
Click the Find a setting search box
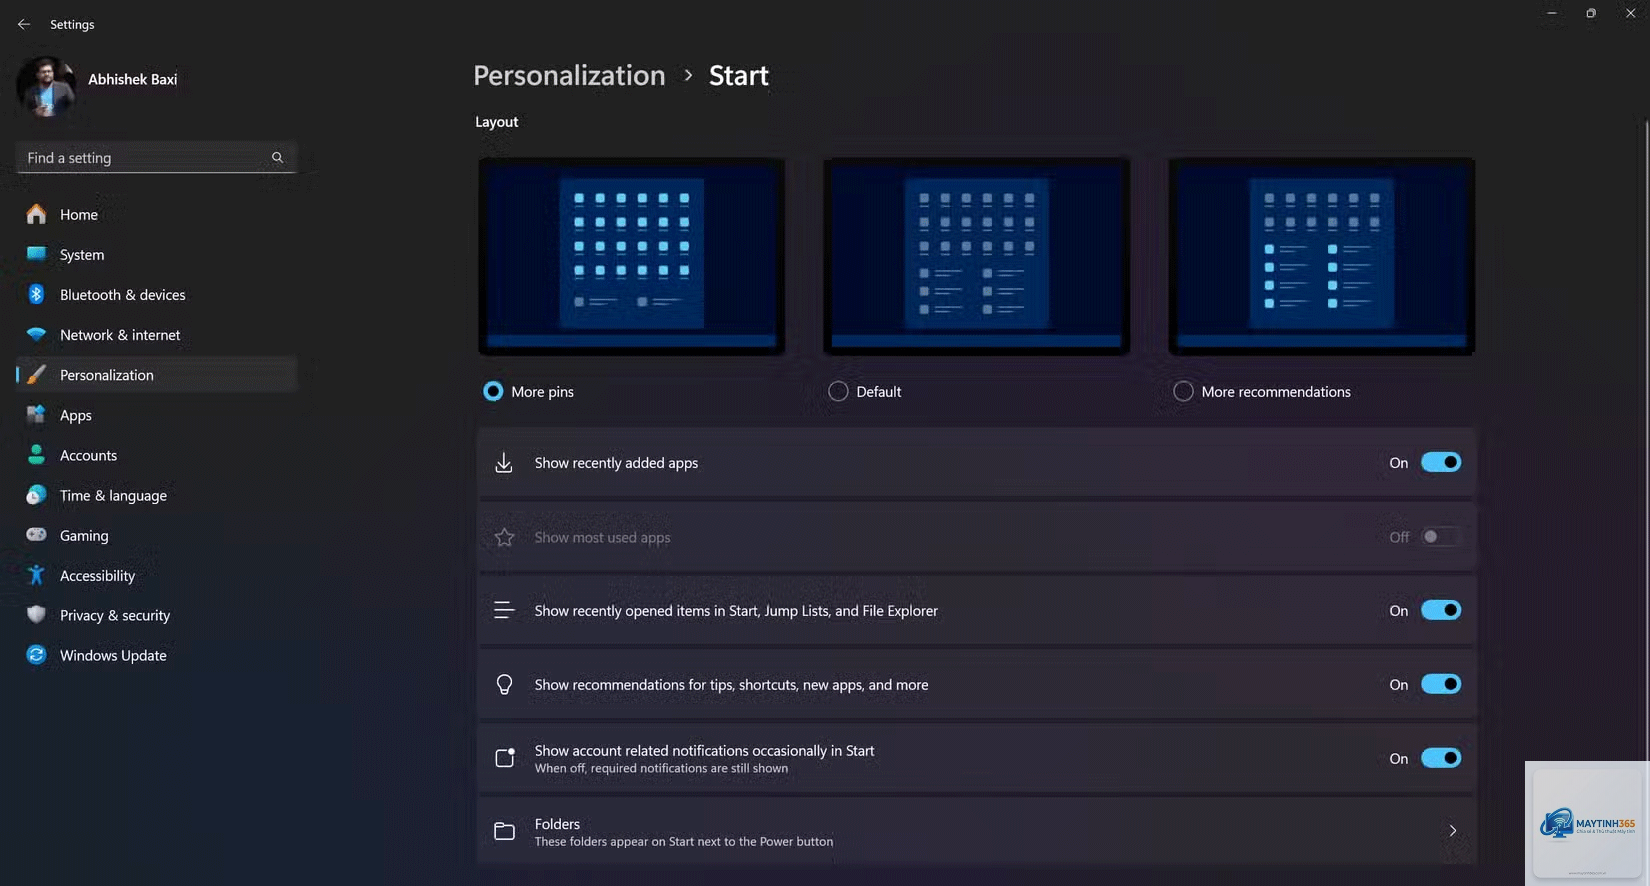157,157
